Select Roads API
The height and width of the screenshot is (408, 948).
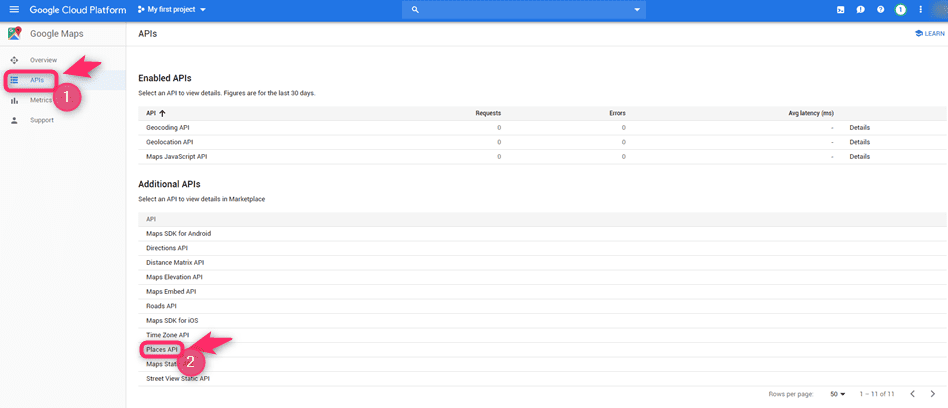(161, 306)
